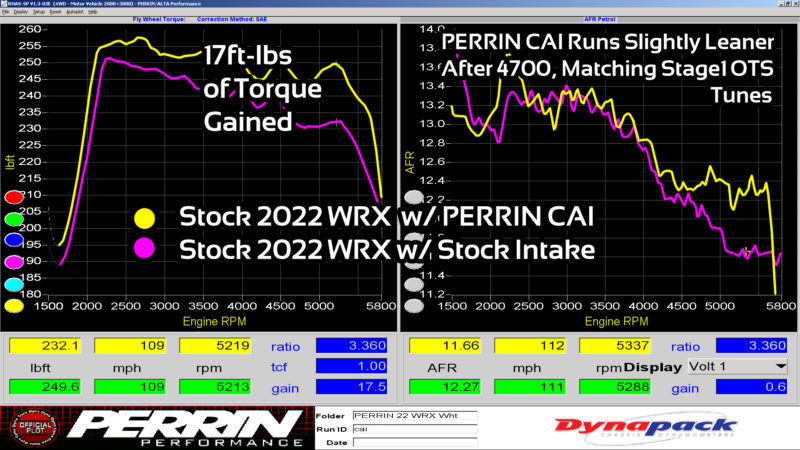
Task: Click the green 12.27 AFR field
Action: [x=445, y=387]
